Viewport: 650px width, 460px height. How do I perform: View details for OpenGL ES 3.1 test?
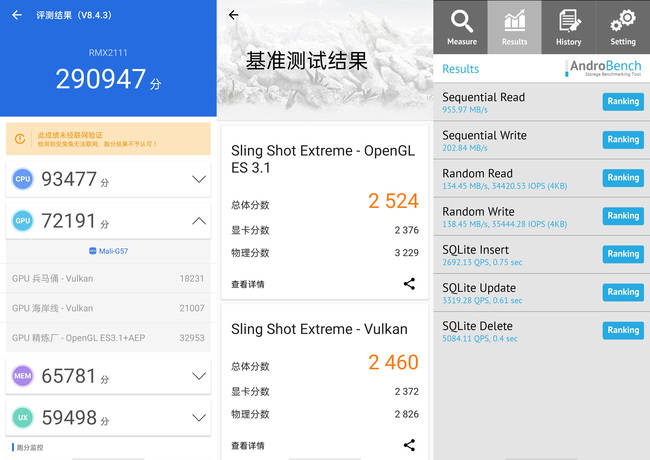point(247,284)
